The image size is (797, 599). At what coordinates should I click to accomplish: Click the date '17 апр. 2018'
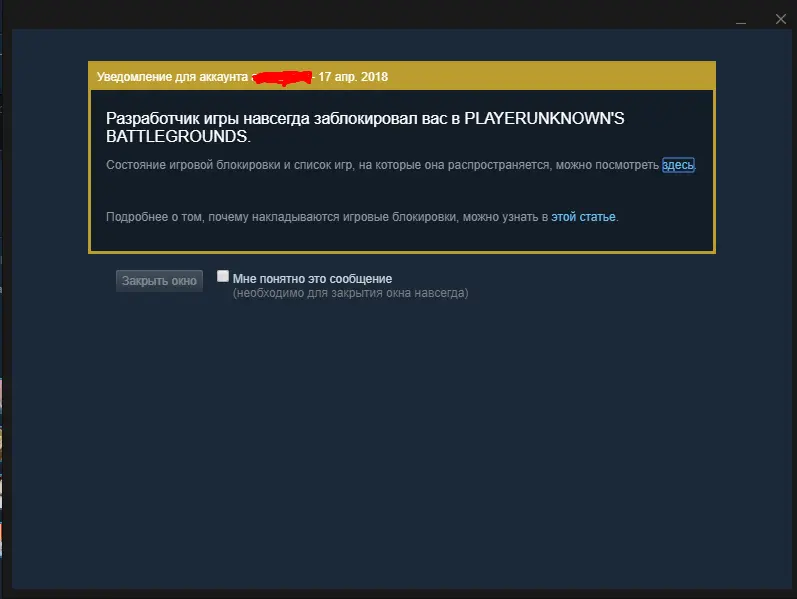click(353, 77)
